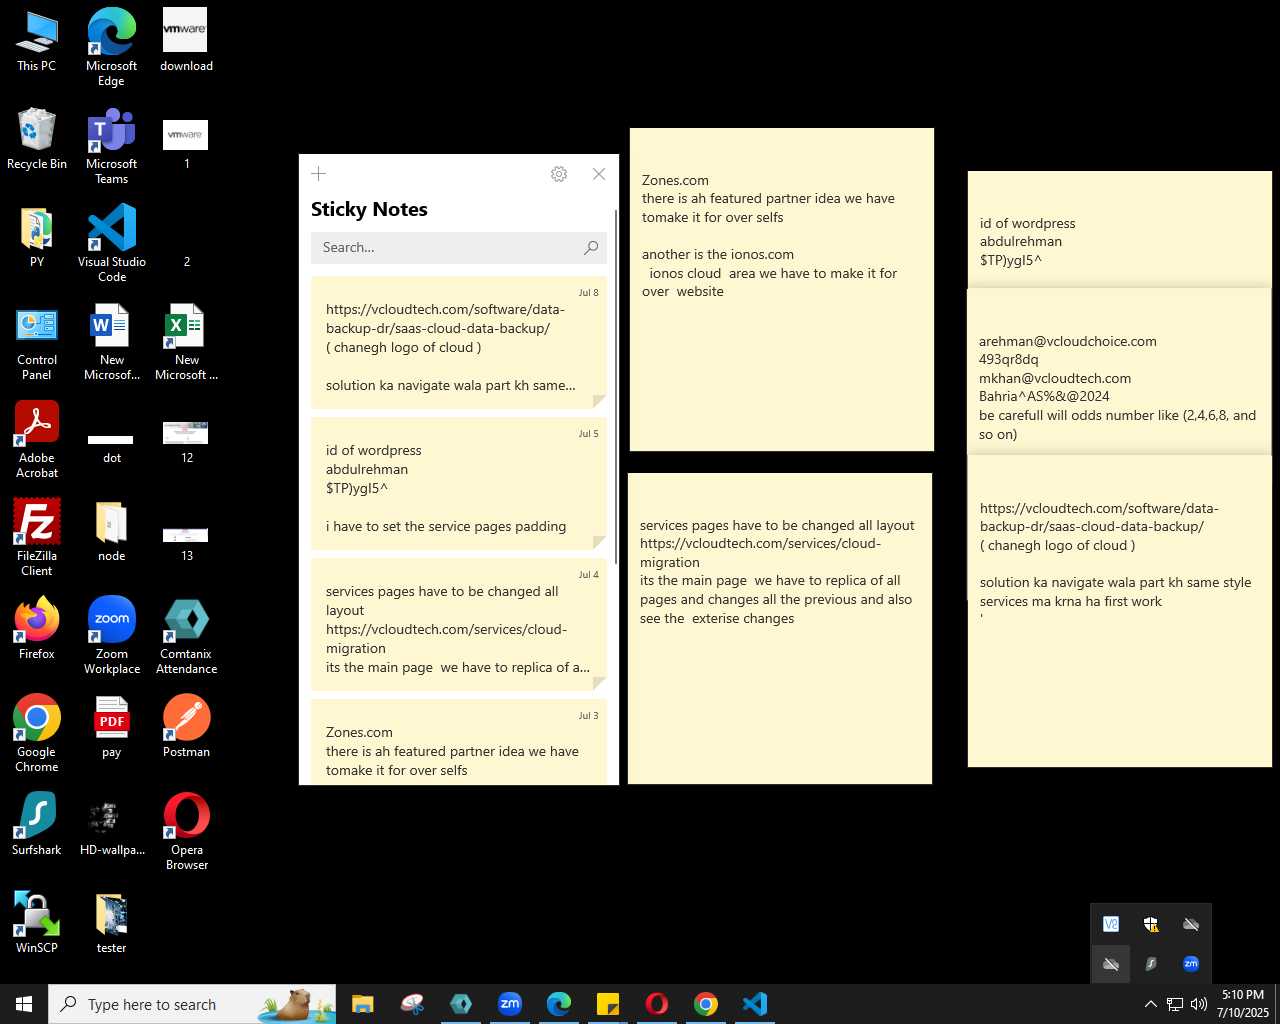Viewport: 1280px width, 1024px height.
Task: Select the Recycle Bin icon
Action: (37, 139)
